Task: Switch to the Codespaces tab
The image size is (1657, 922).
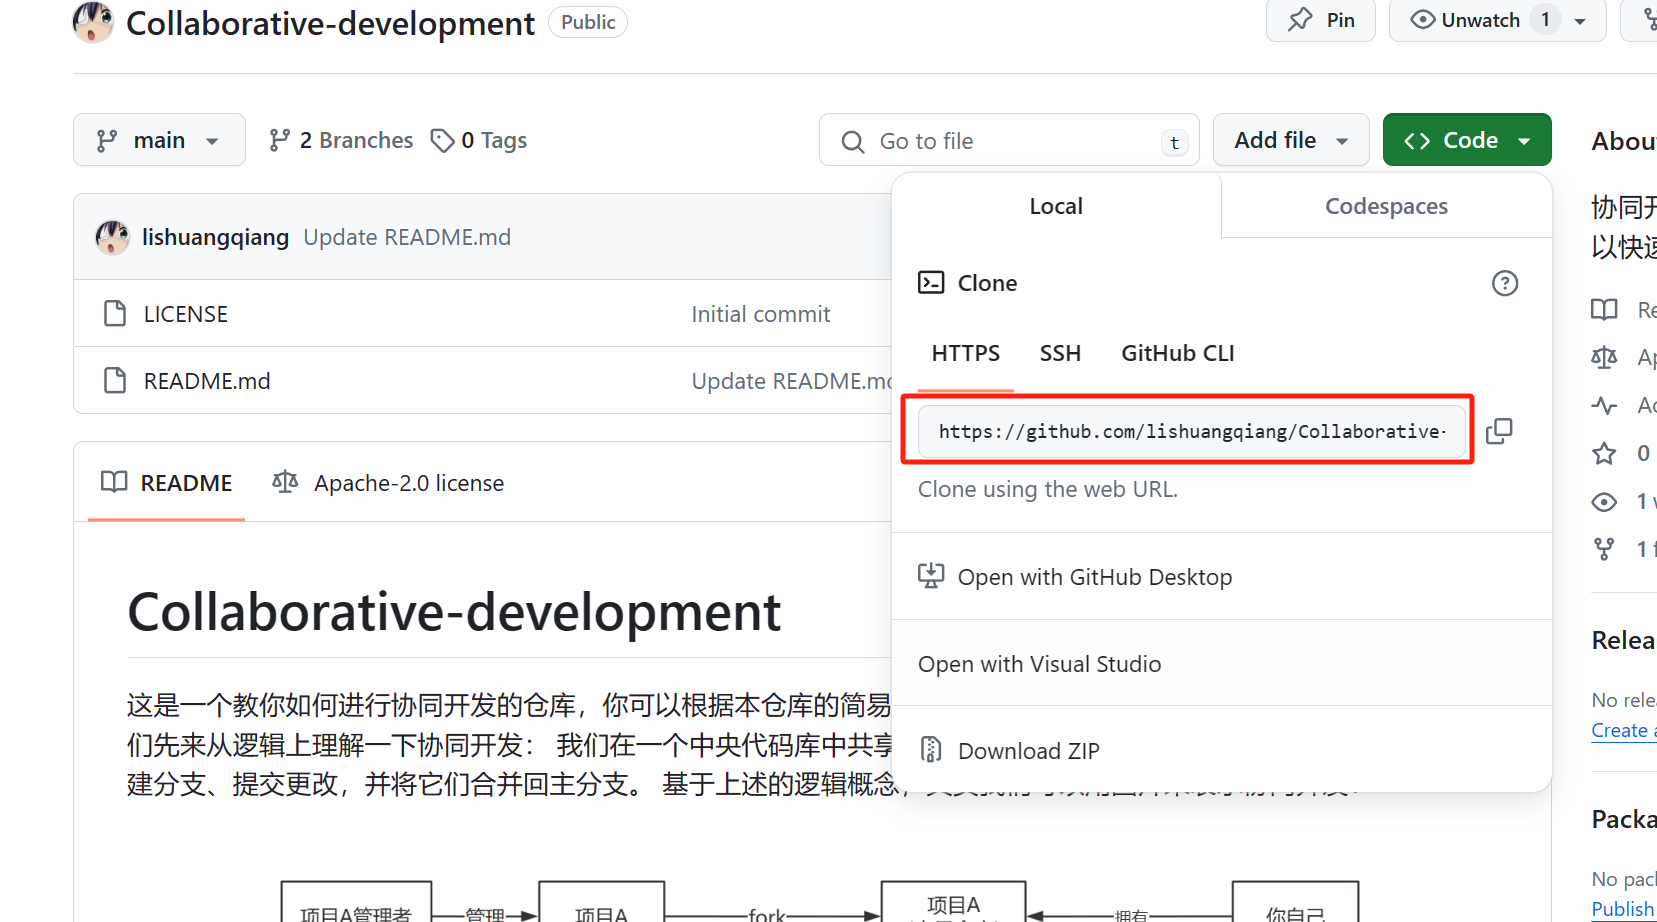Action: coord(1385,206)
